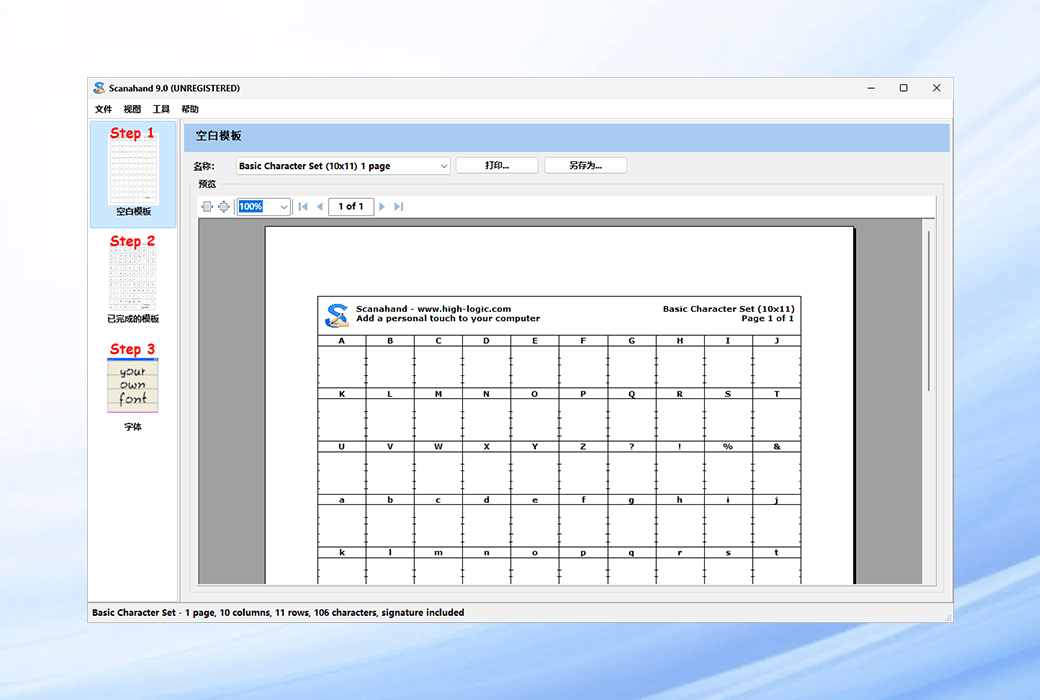Click the uppercase 'W' cell label in the template
This screenshot has height=700, width=1040.
click(x=438, y=447)
